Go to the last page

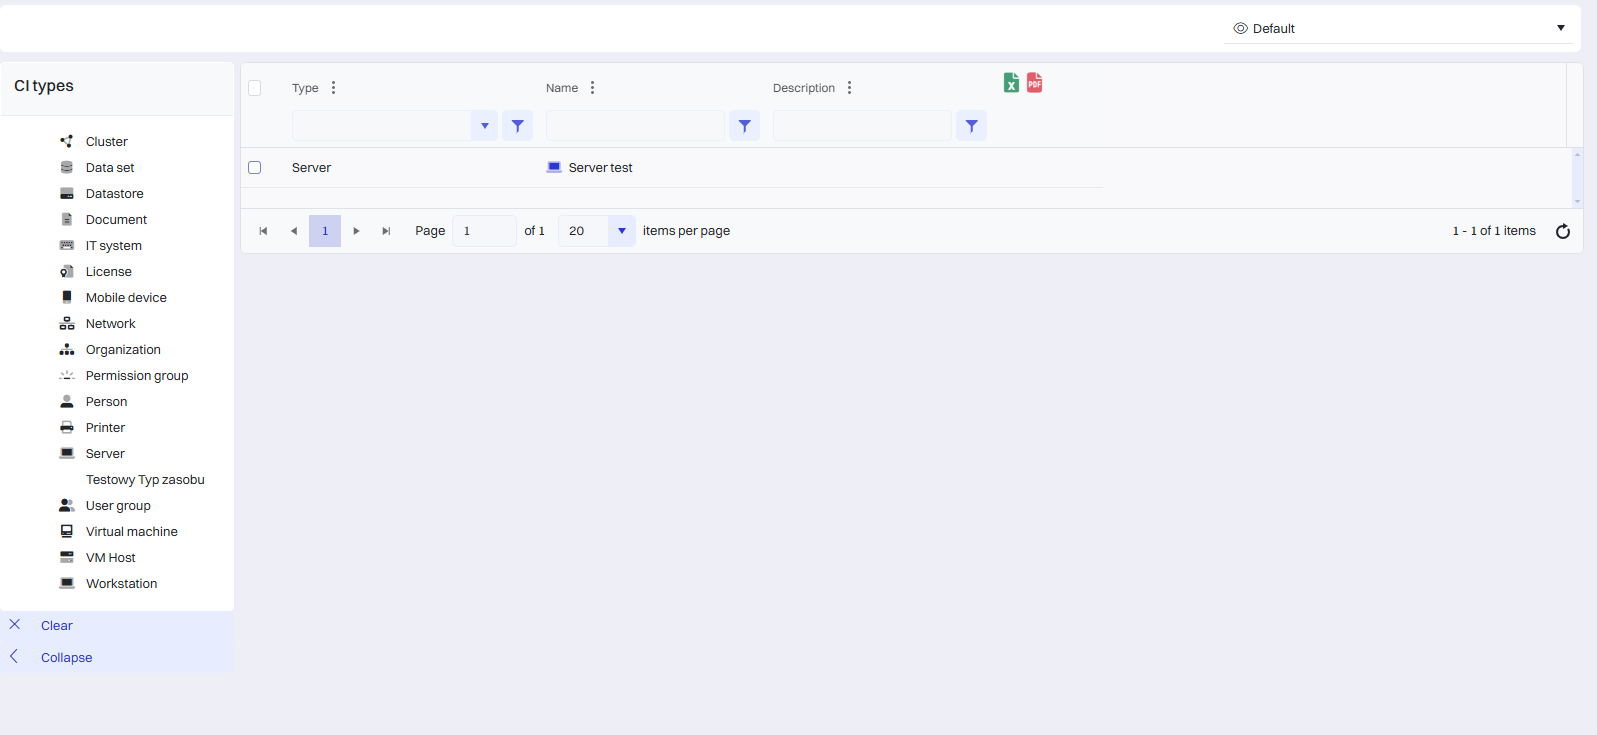pyautogui.click(x=386, y=231)
